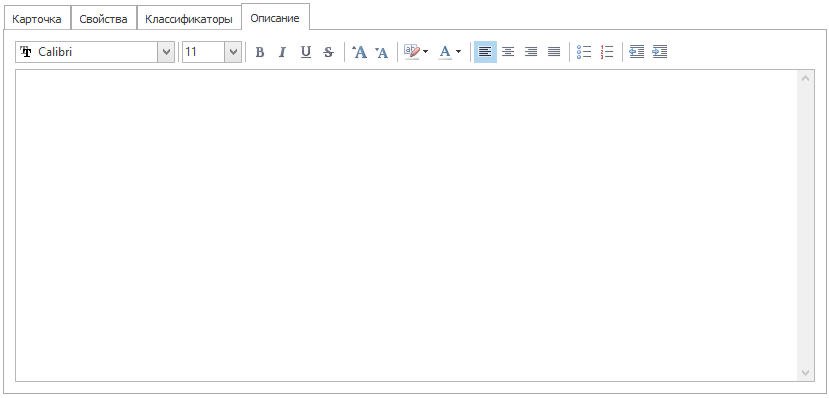Decrease paragraph indent

(x=637, y=52)
